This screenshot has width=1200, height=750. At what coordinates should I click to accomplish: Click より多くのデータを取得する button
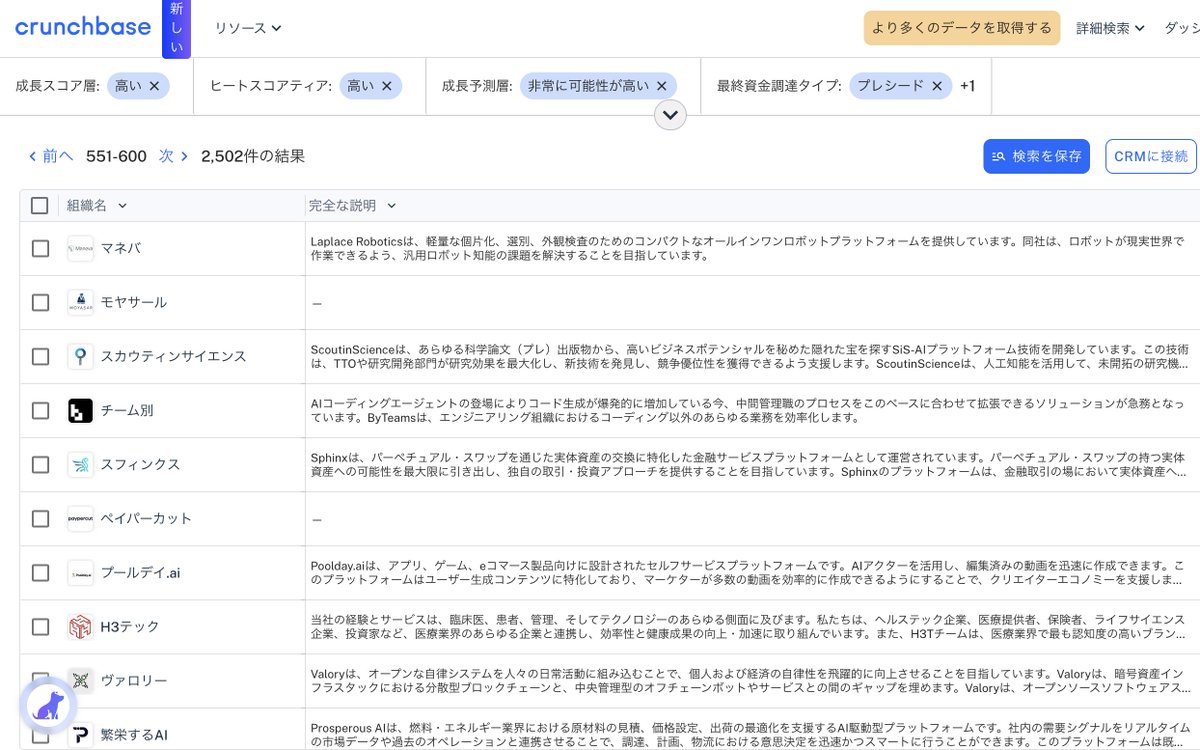(x=962, y=28)
